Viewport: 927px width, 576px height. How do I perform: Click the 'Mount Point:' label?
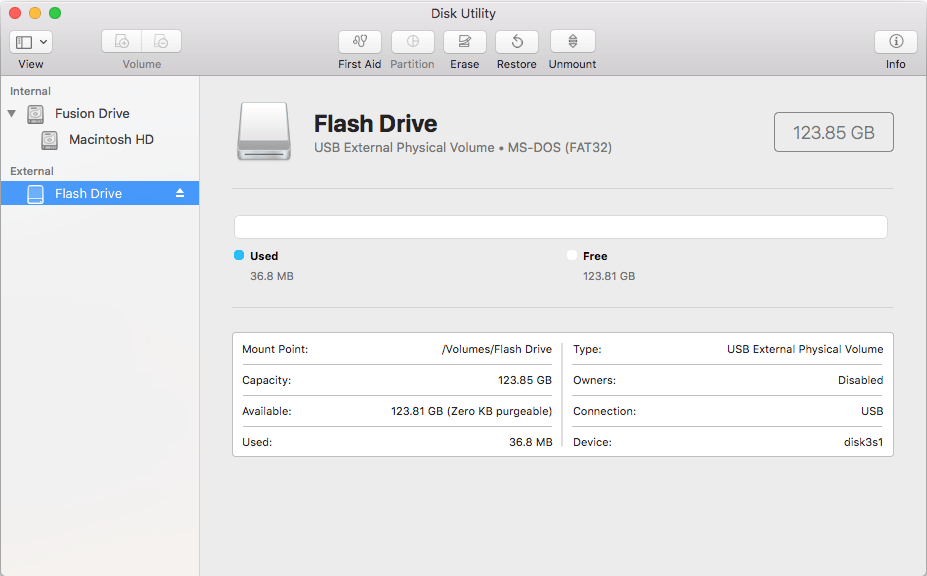point(275,350)
